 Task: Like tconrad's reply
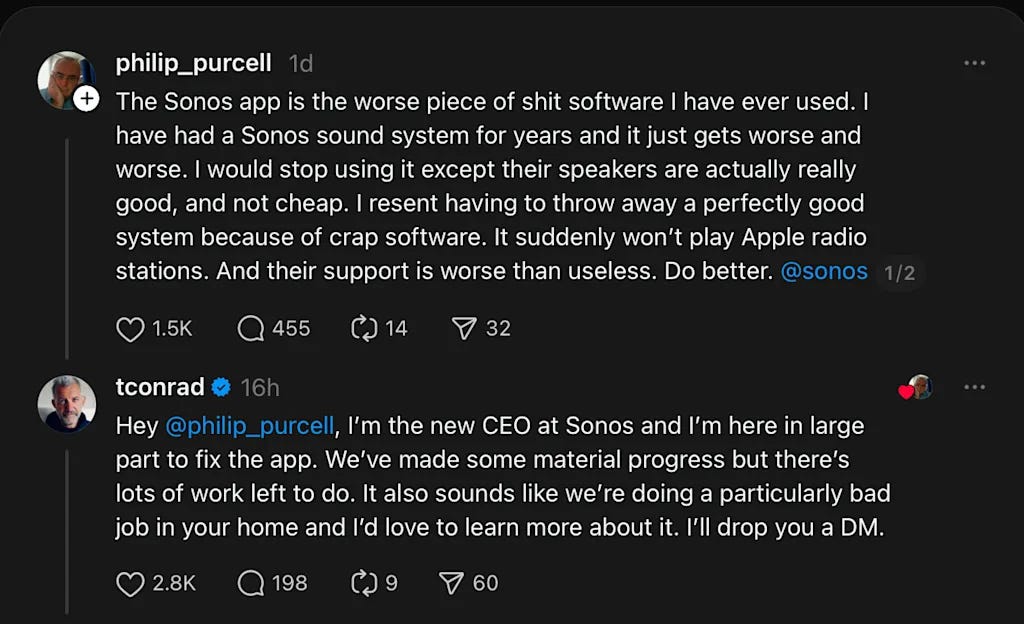tap(131, 583)
